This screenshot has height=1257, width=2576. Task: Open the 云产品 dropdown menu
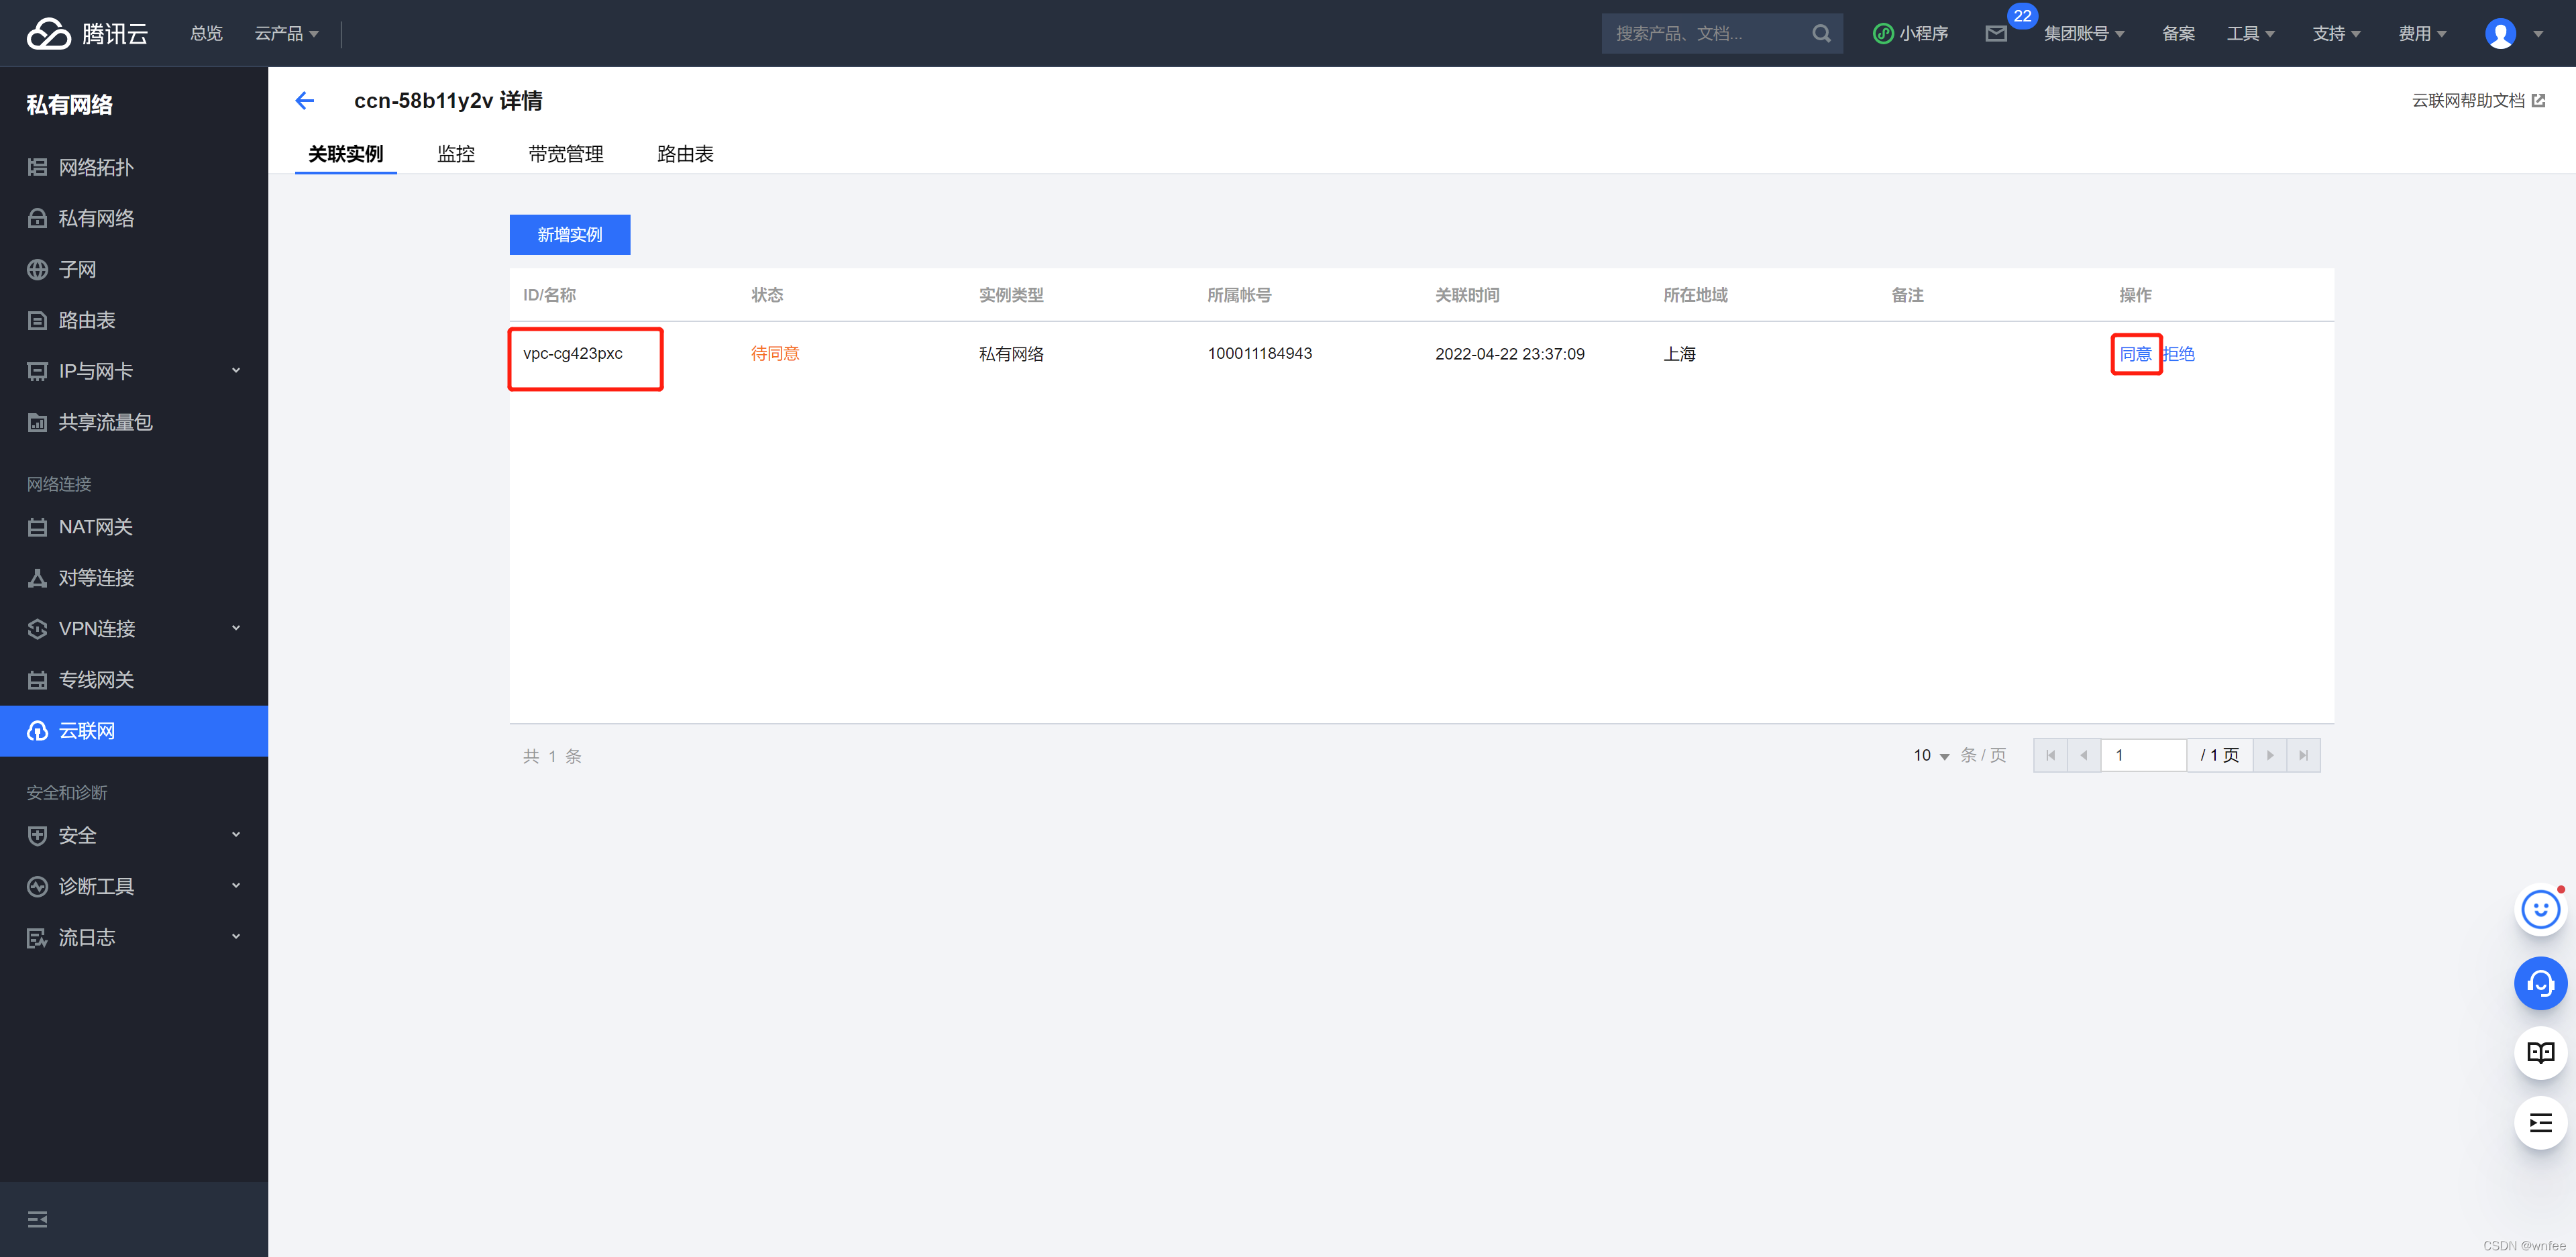(286, 34)
